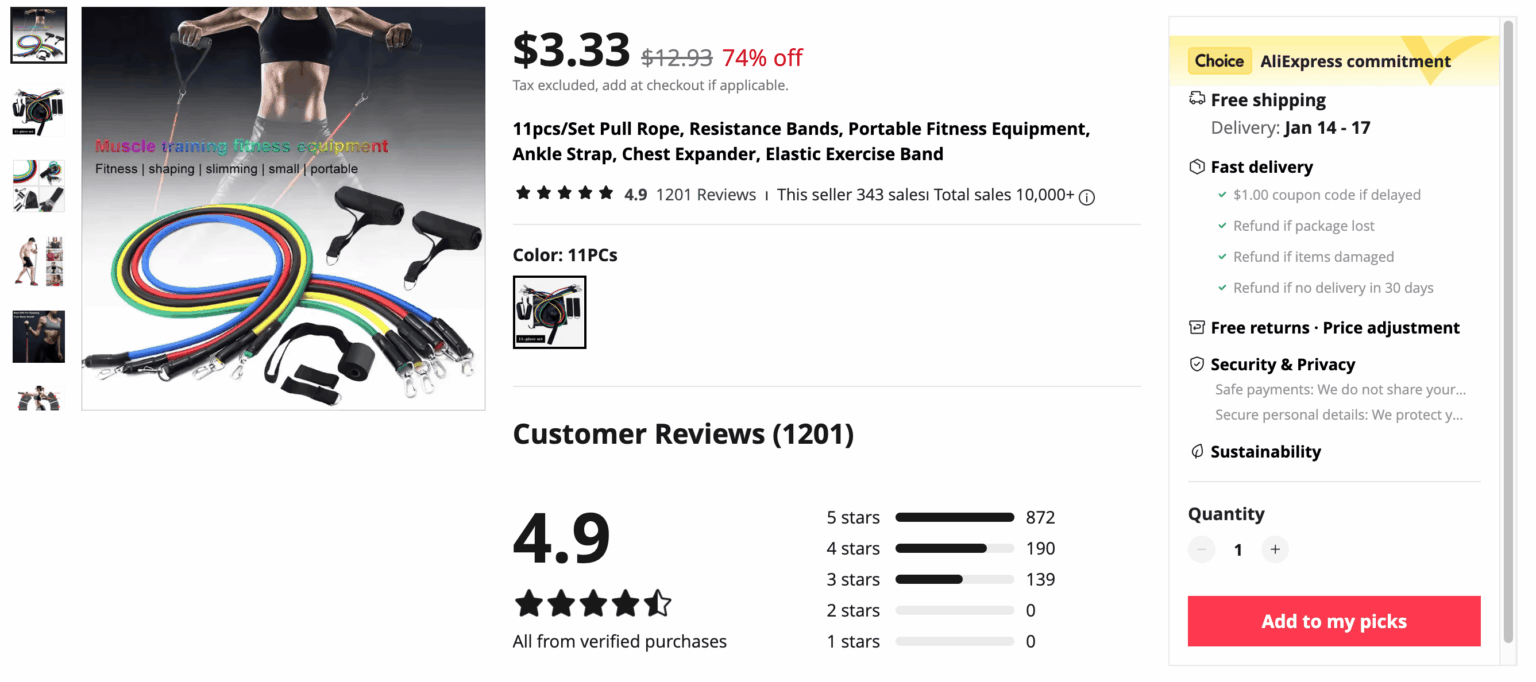Click the checkmark next to refund if package lost
Screen dimensions: 1536x682
point(1222,225)
